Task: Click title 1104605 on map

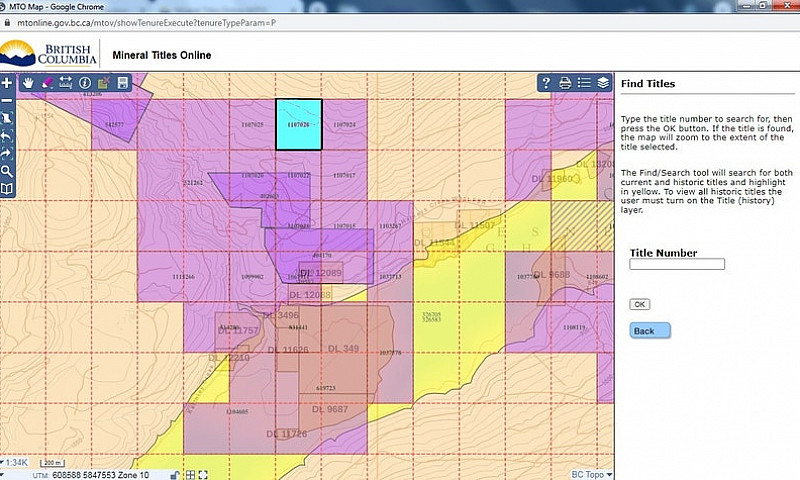Action: (x=237, y=411)
